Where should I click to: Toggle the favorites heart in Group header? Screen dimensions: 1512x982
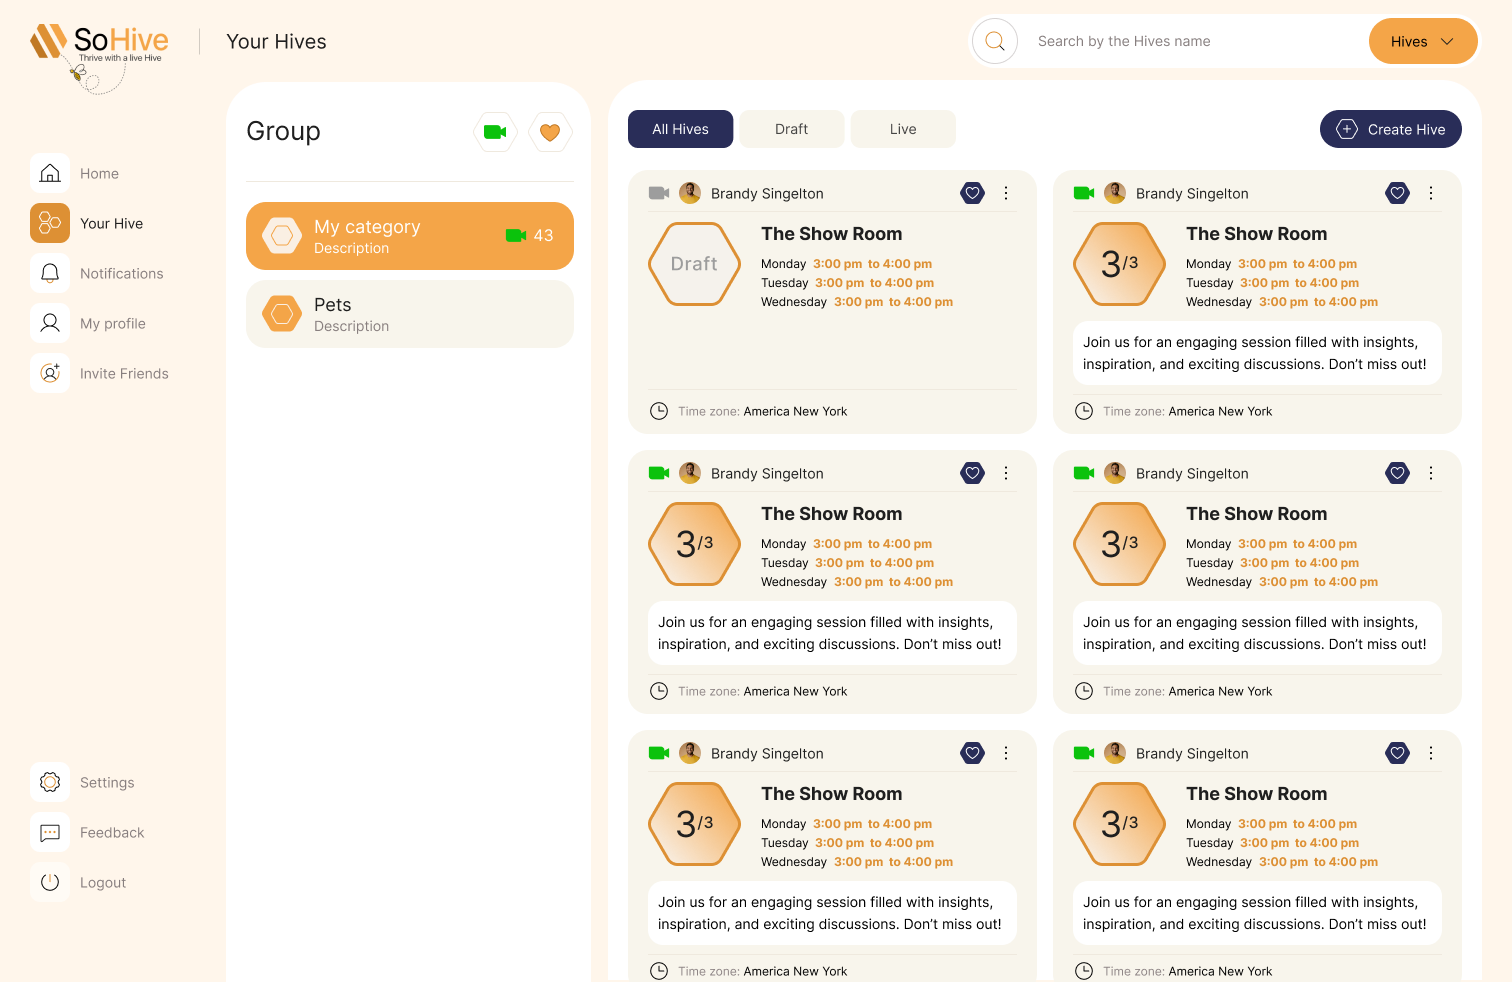click(550, 132)
